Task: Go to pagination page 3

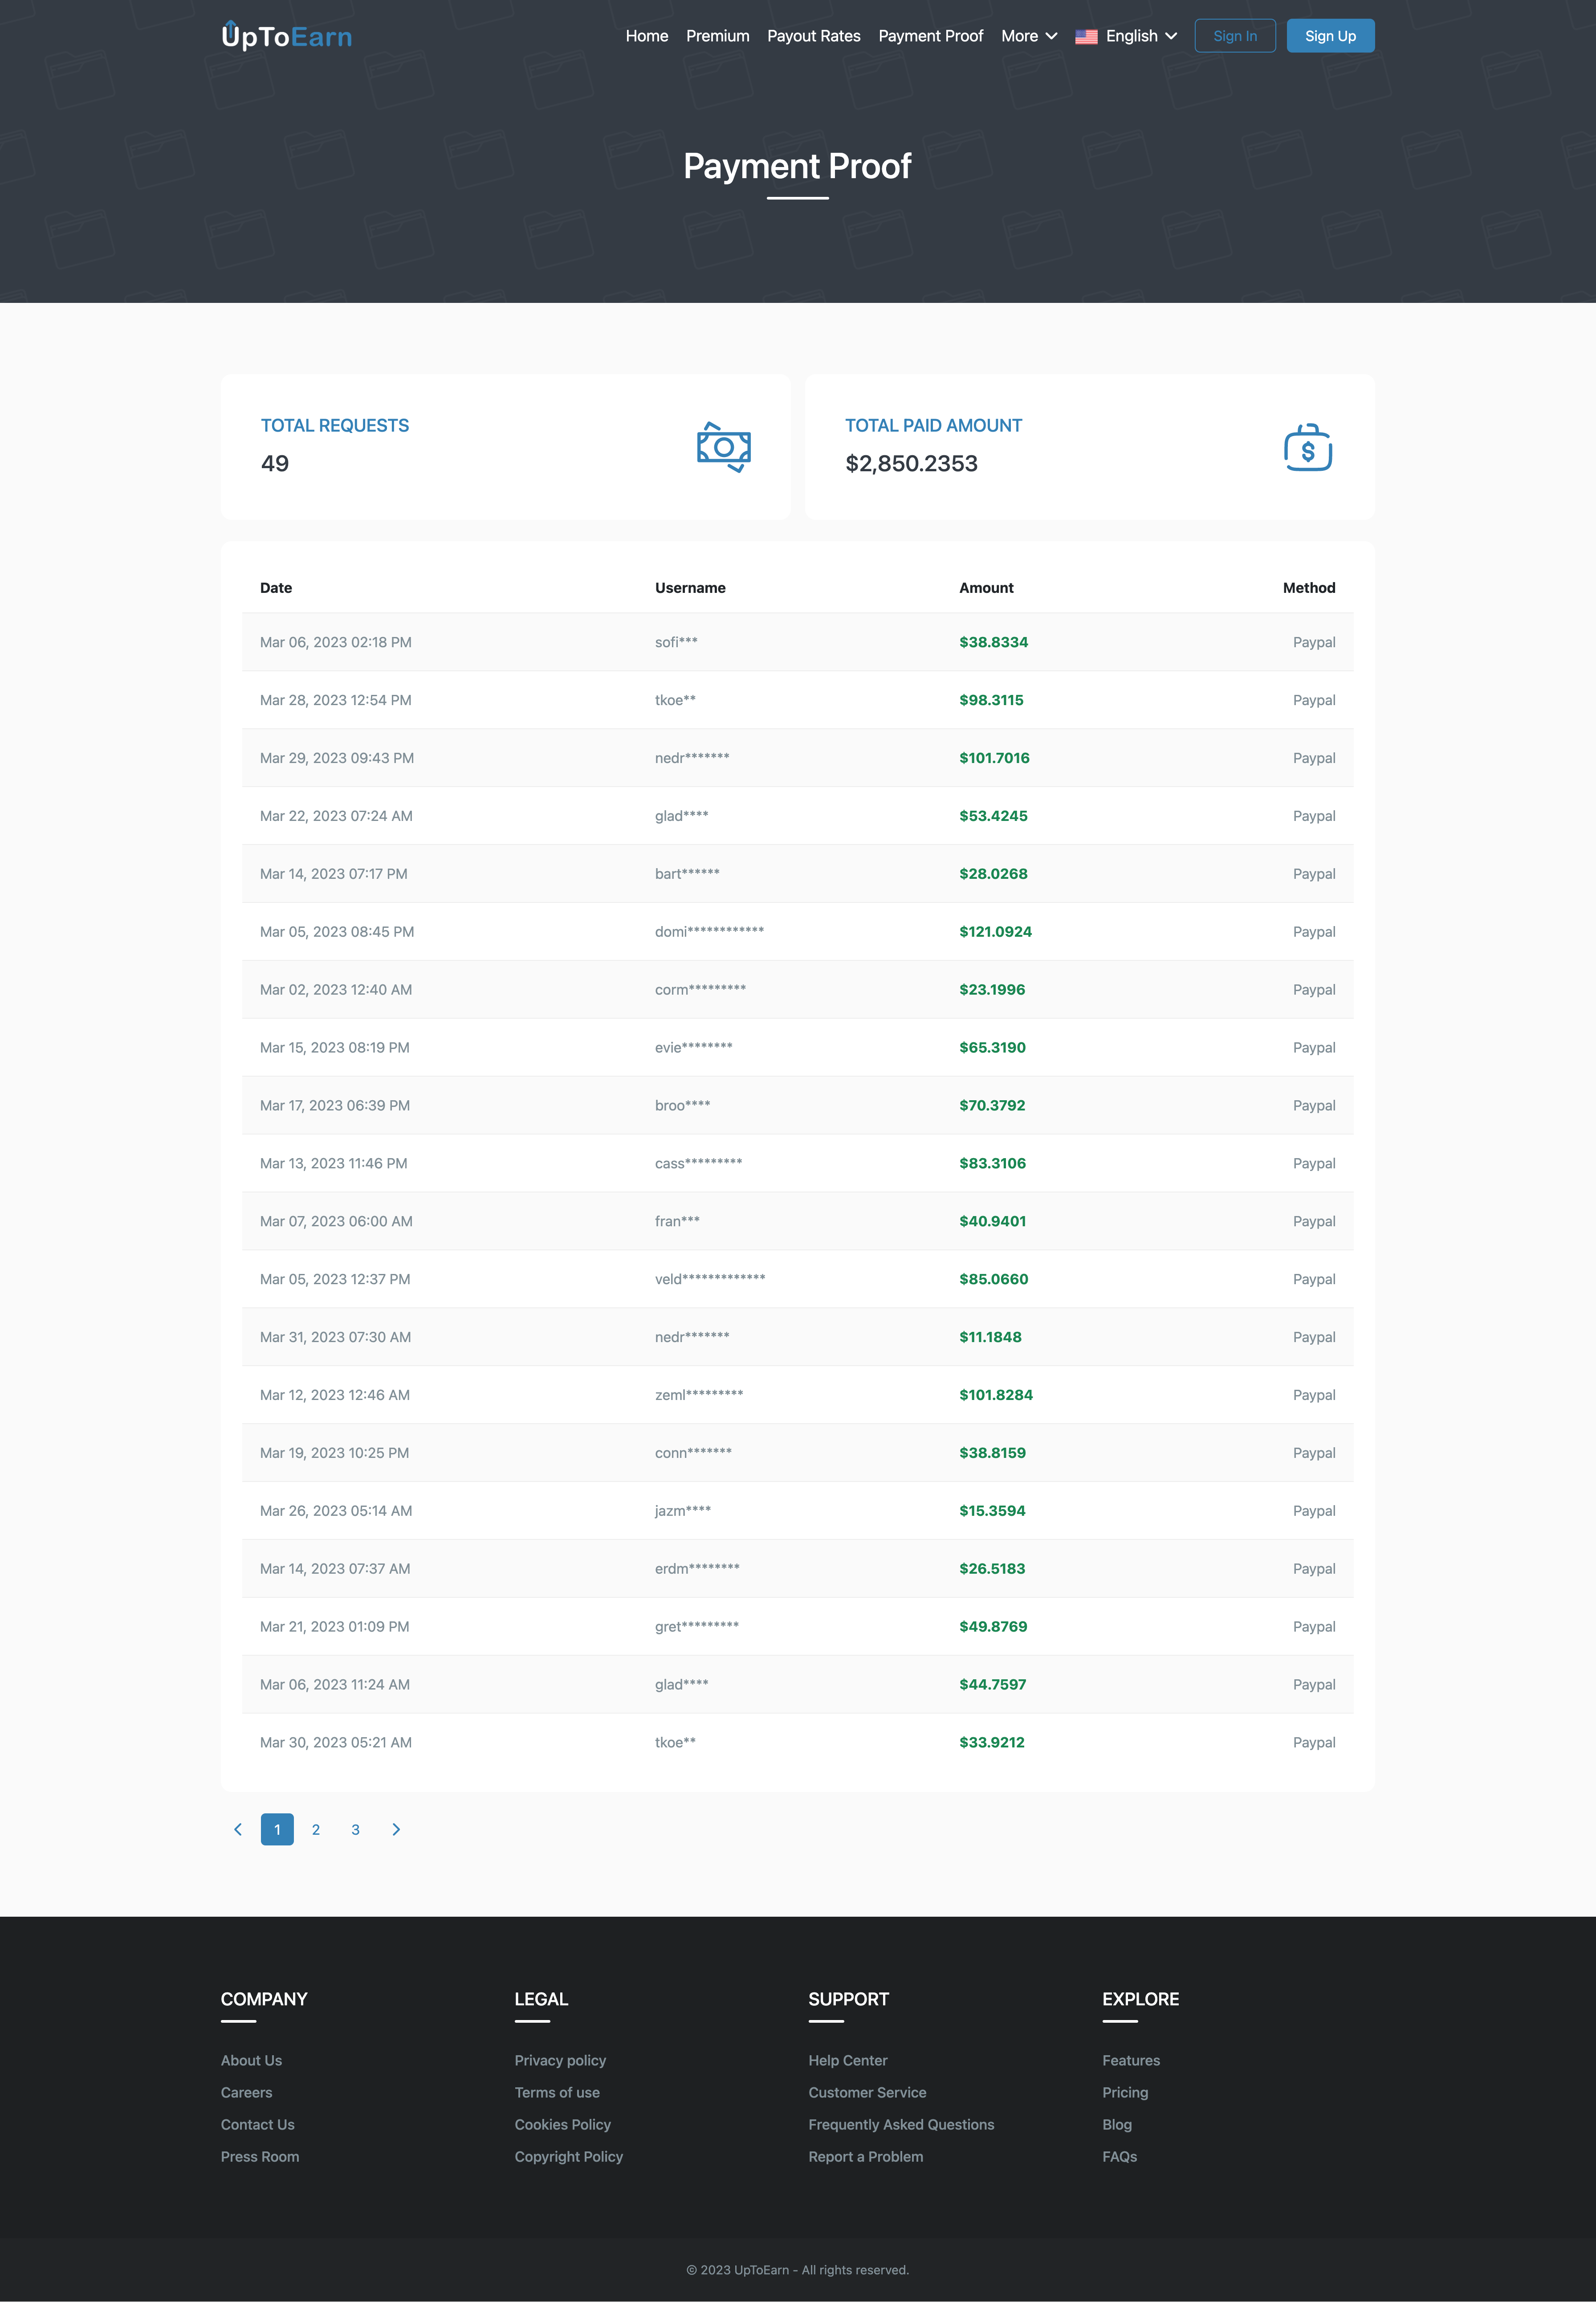Action: click(x=355, y=1829)
